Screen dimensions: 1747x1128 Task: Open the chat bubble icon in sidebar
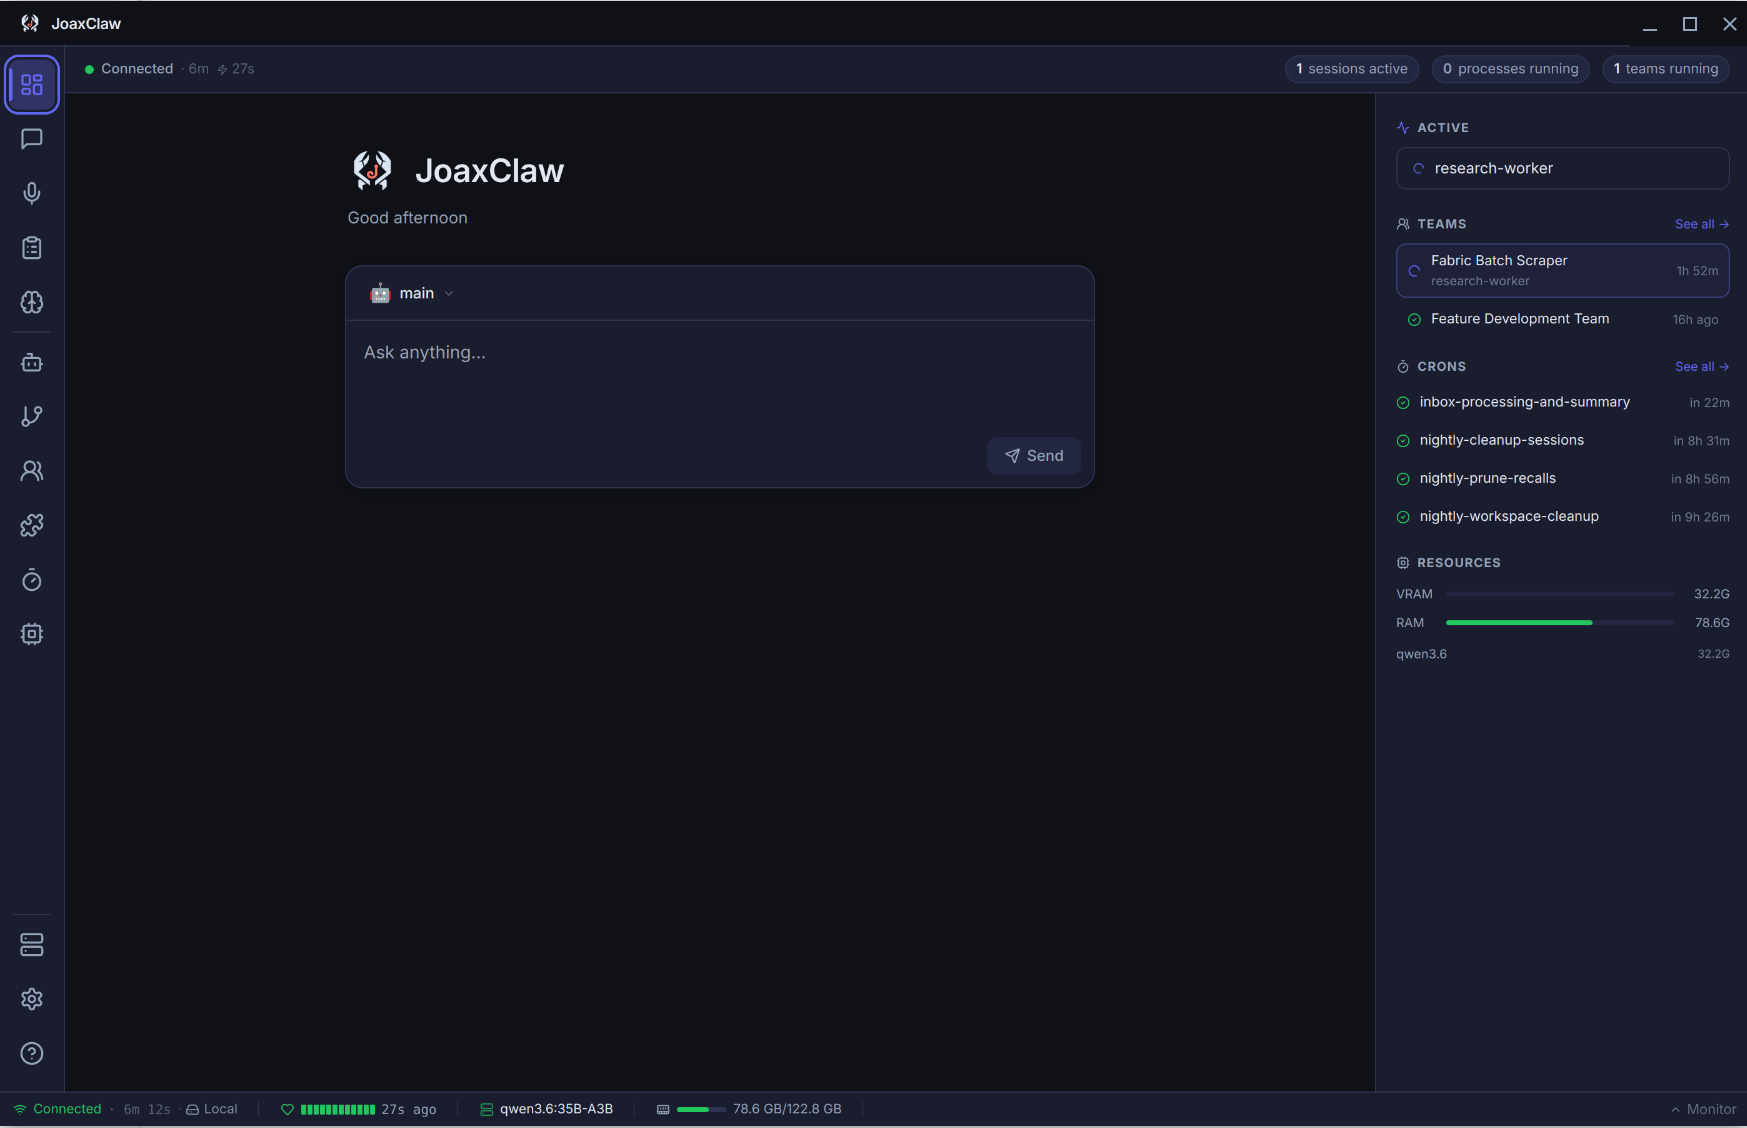click(32, 139)
